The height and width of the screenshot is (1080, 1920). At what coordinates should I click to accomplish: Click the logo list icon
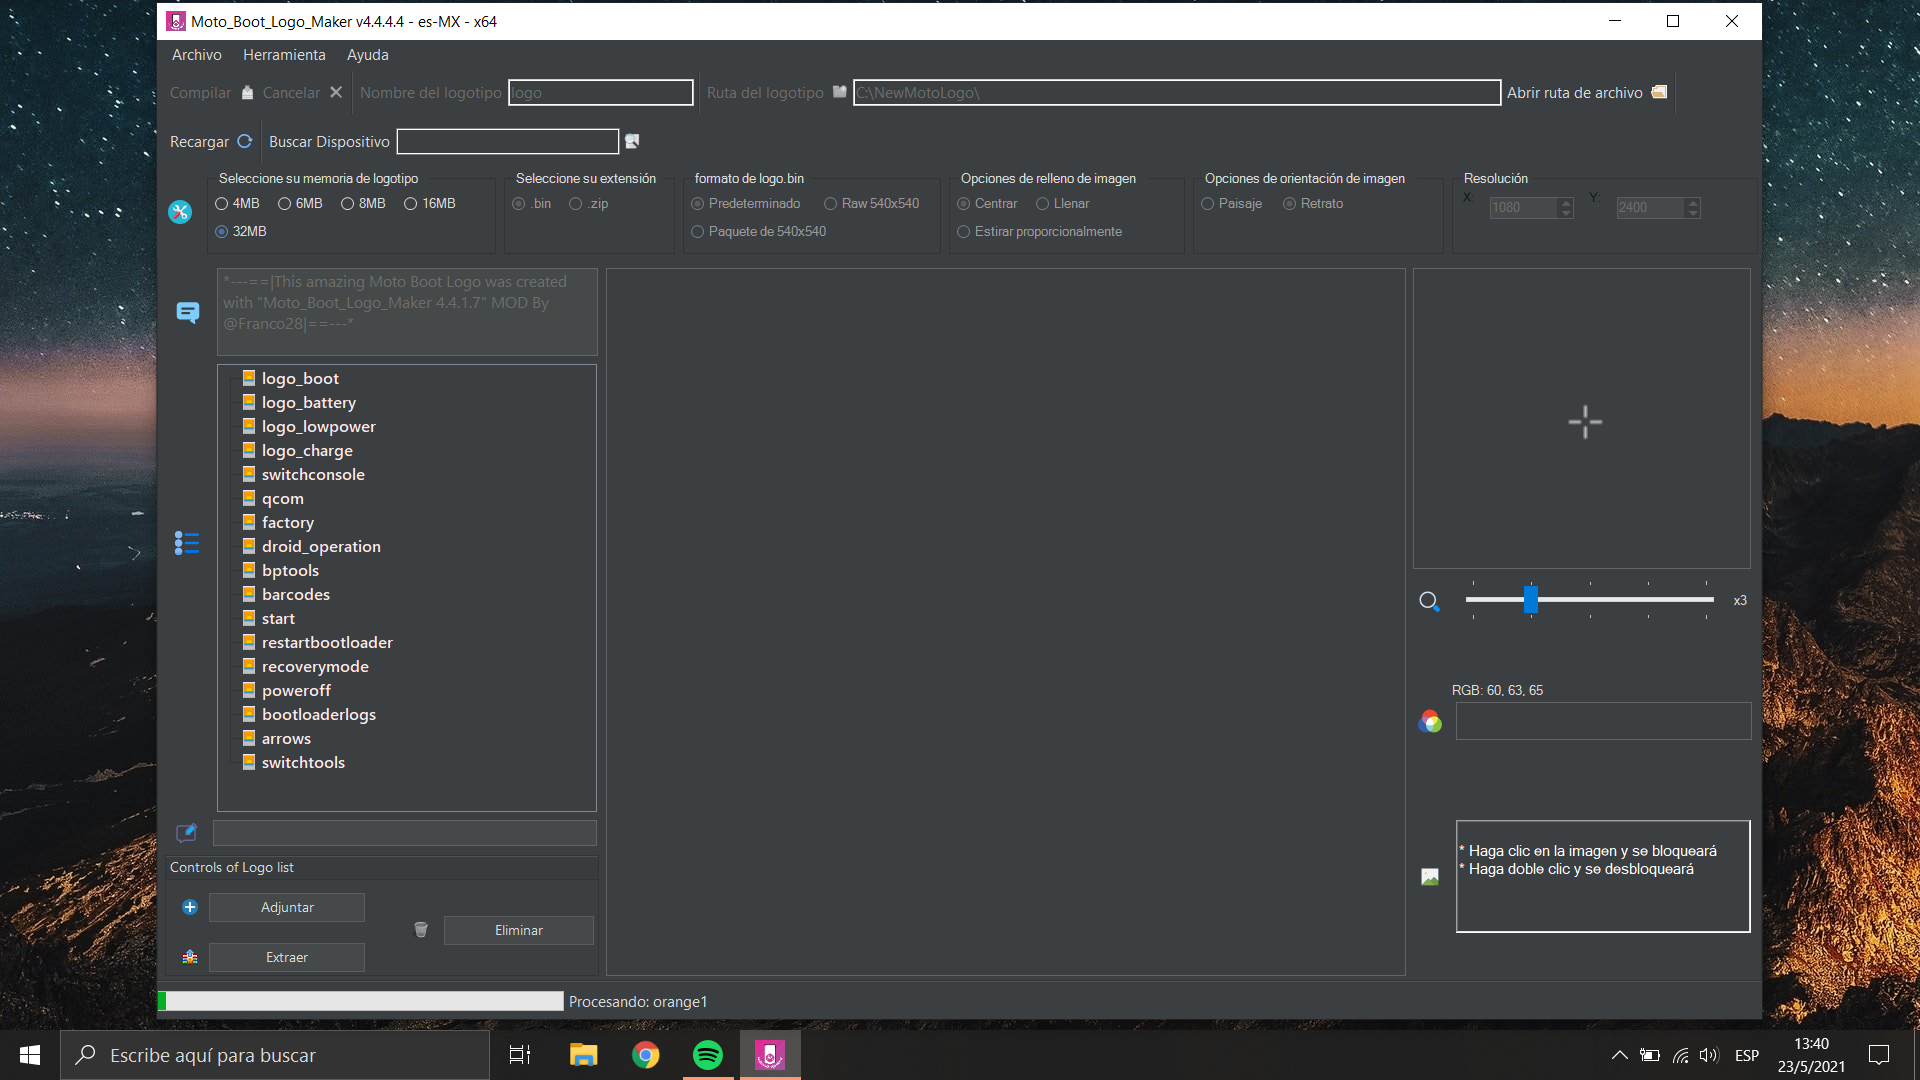(x=187, y=542)
